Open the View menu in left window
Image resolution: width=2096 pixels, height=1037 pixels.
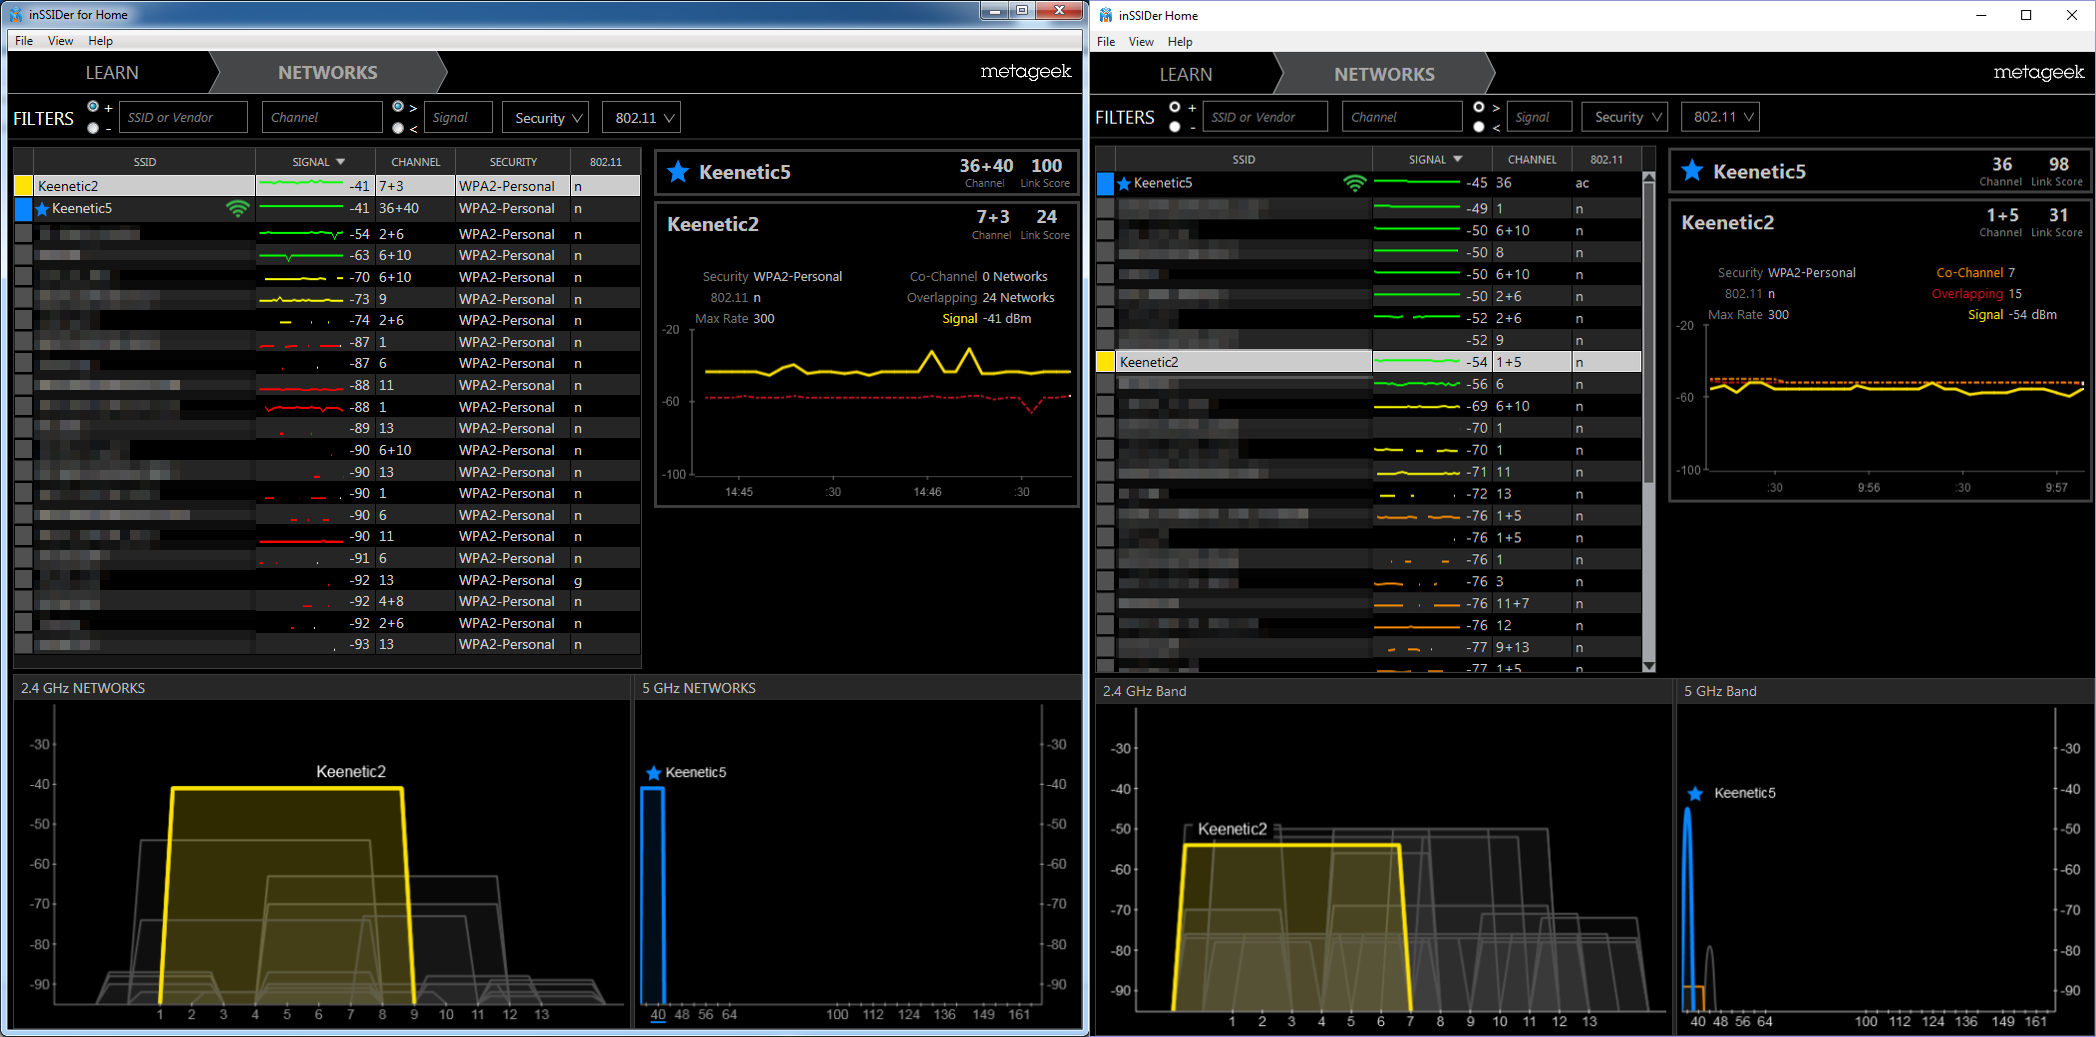pyautogui.click(x=60, y=41)
